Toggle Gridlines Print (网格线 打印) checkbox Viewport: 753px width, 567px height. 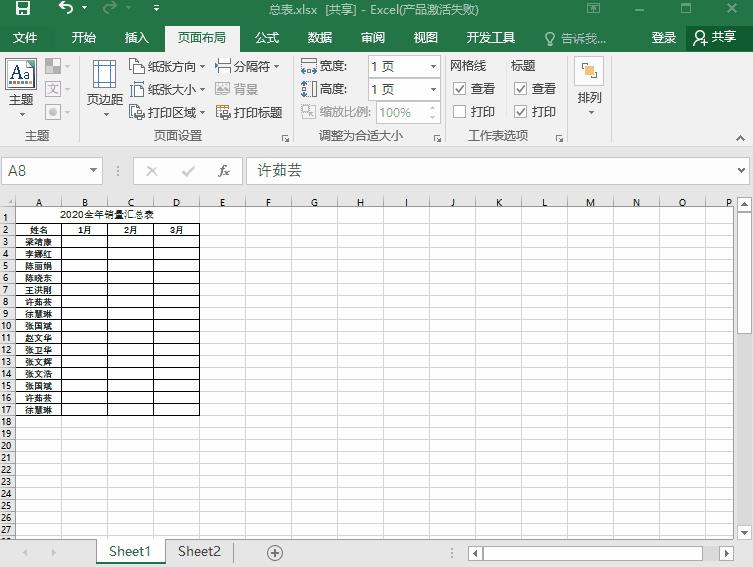460,111
